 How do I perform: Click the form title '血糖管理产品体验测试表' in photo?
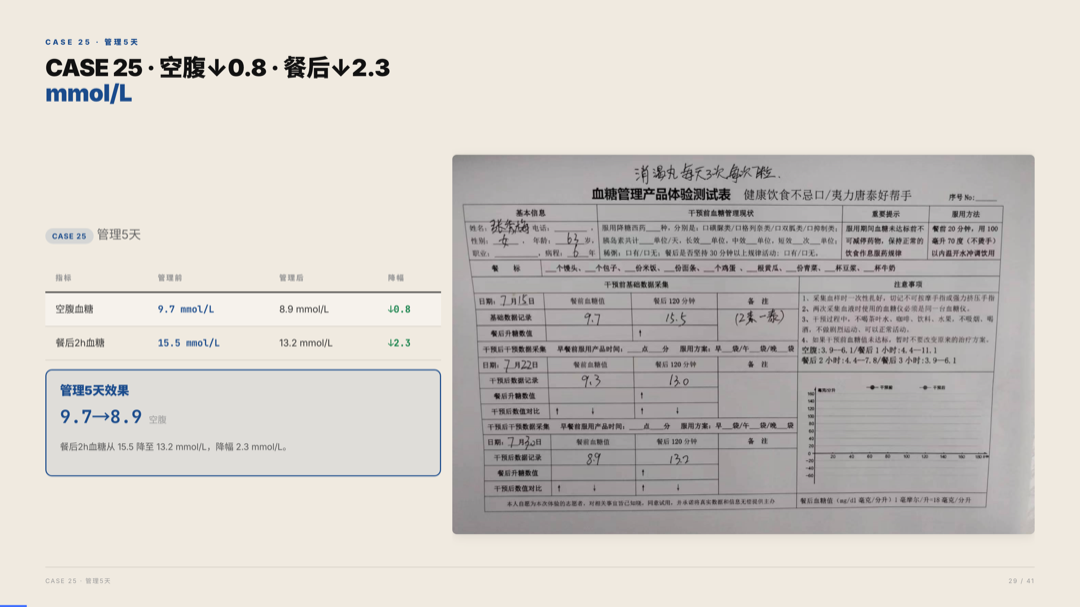[661, 195]
